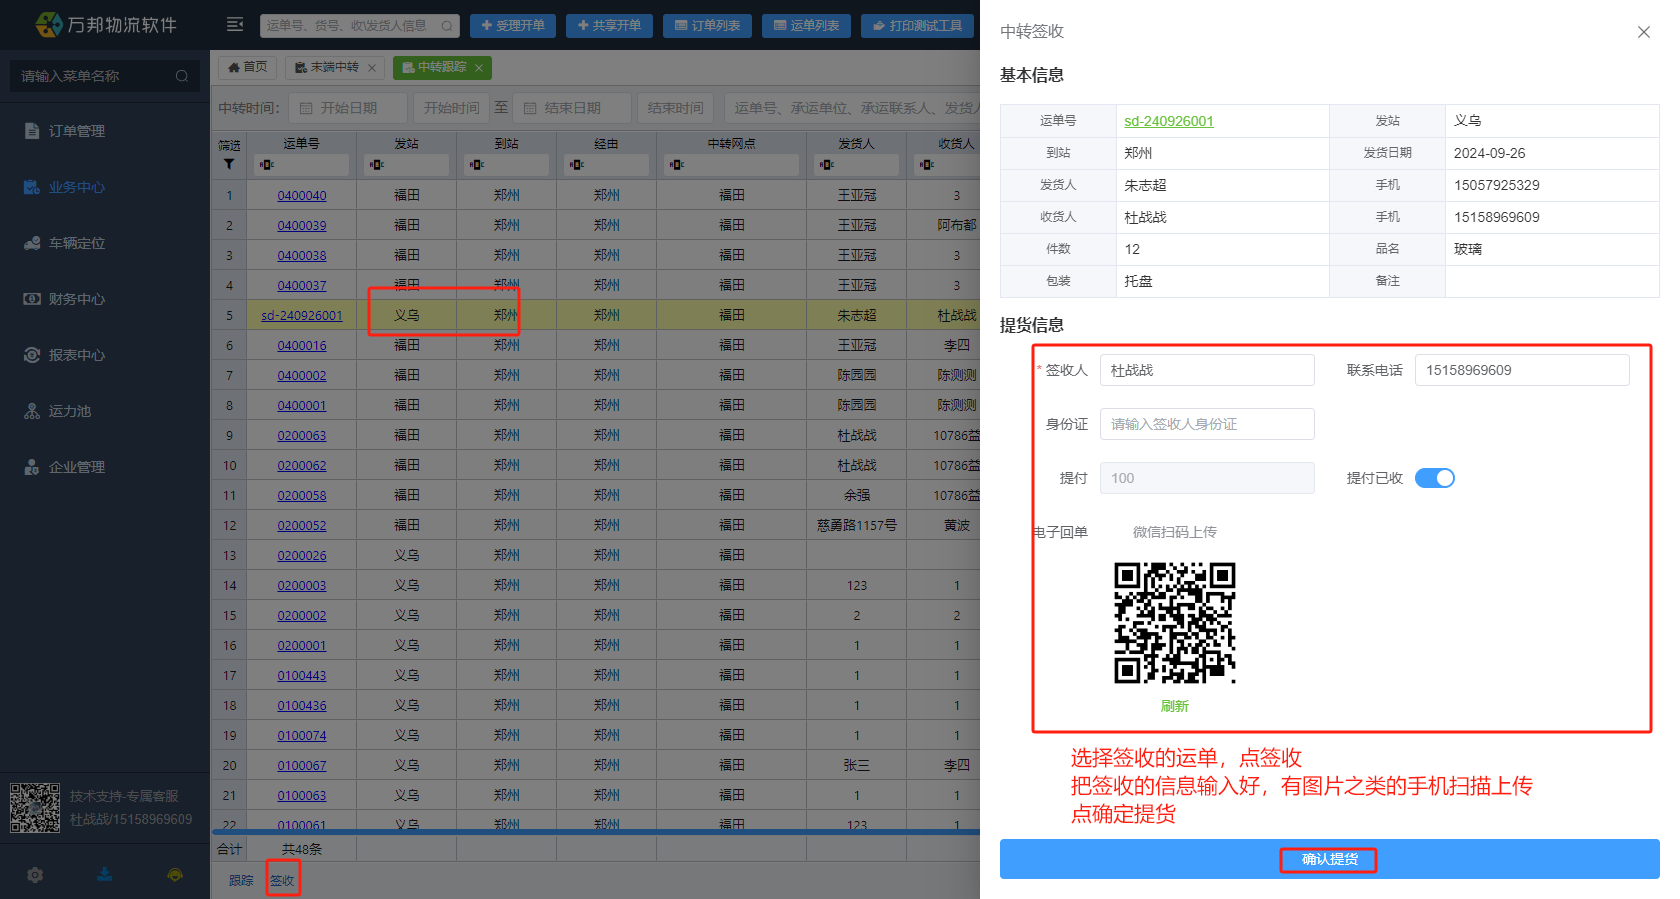Click the 刷新 link under QR code
Screen dimensions: 1680x899
point(1174,706)
